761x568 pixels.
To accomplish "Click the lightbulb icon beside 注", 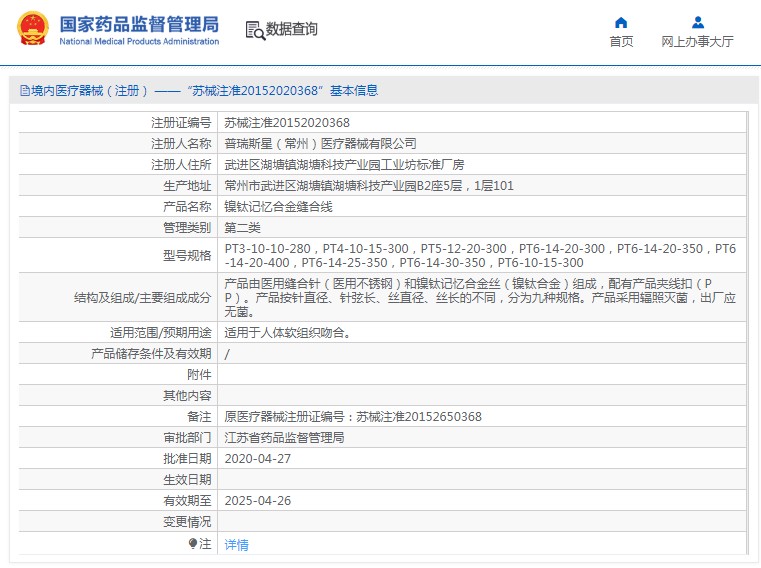I will point(193,543).
